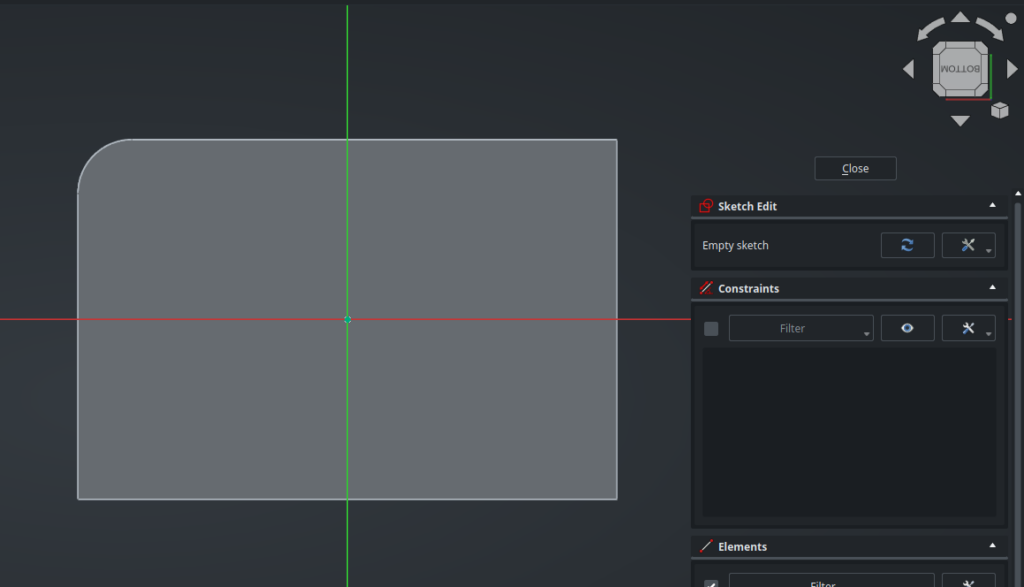Rotate view down with navigation cube bottom arrow
This screenshot has height=587, width=1024.
(x=960, y=121)
